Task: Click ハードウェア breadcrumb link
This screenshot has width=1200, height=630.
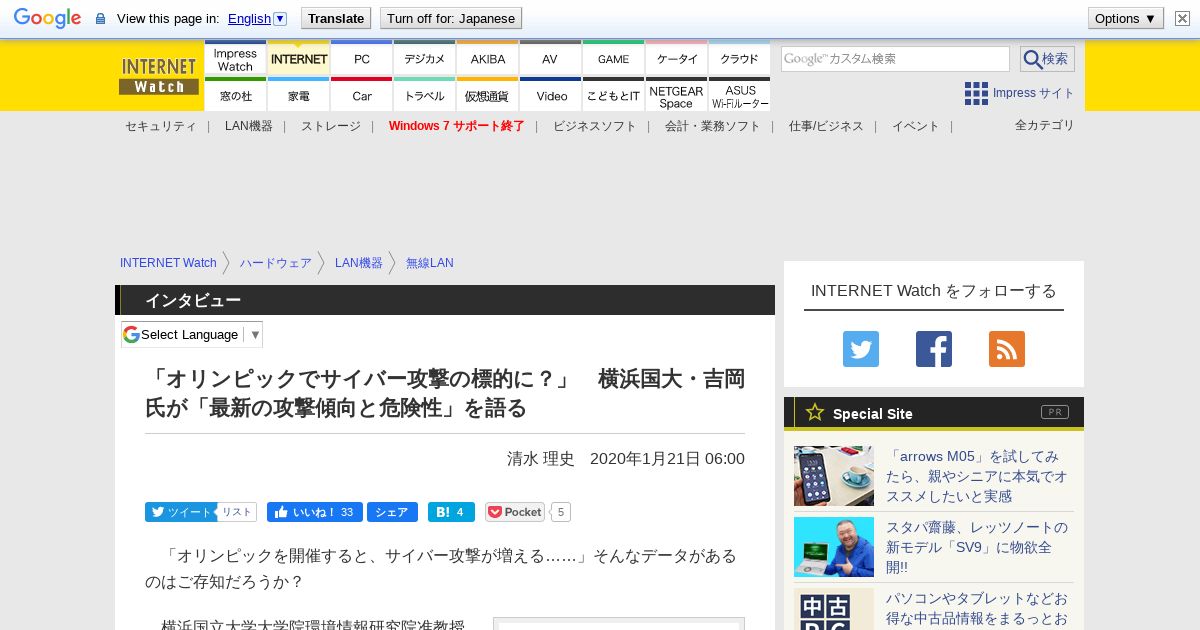Action: (x=276, y=263)
